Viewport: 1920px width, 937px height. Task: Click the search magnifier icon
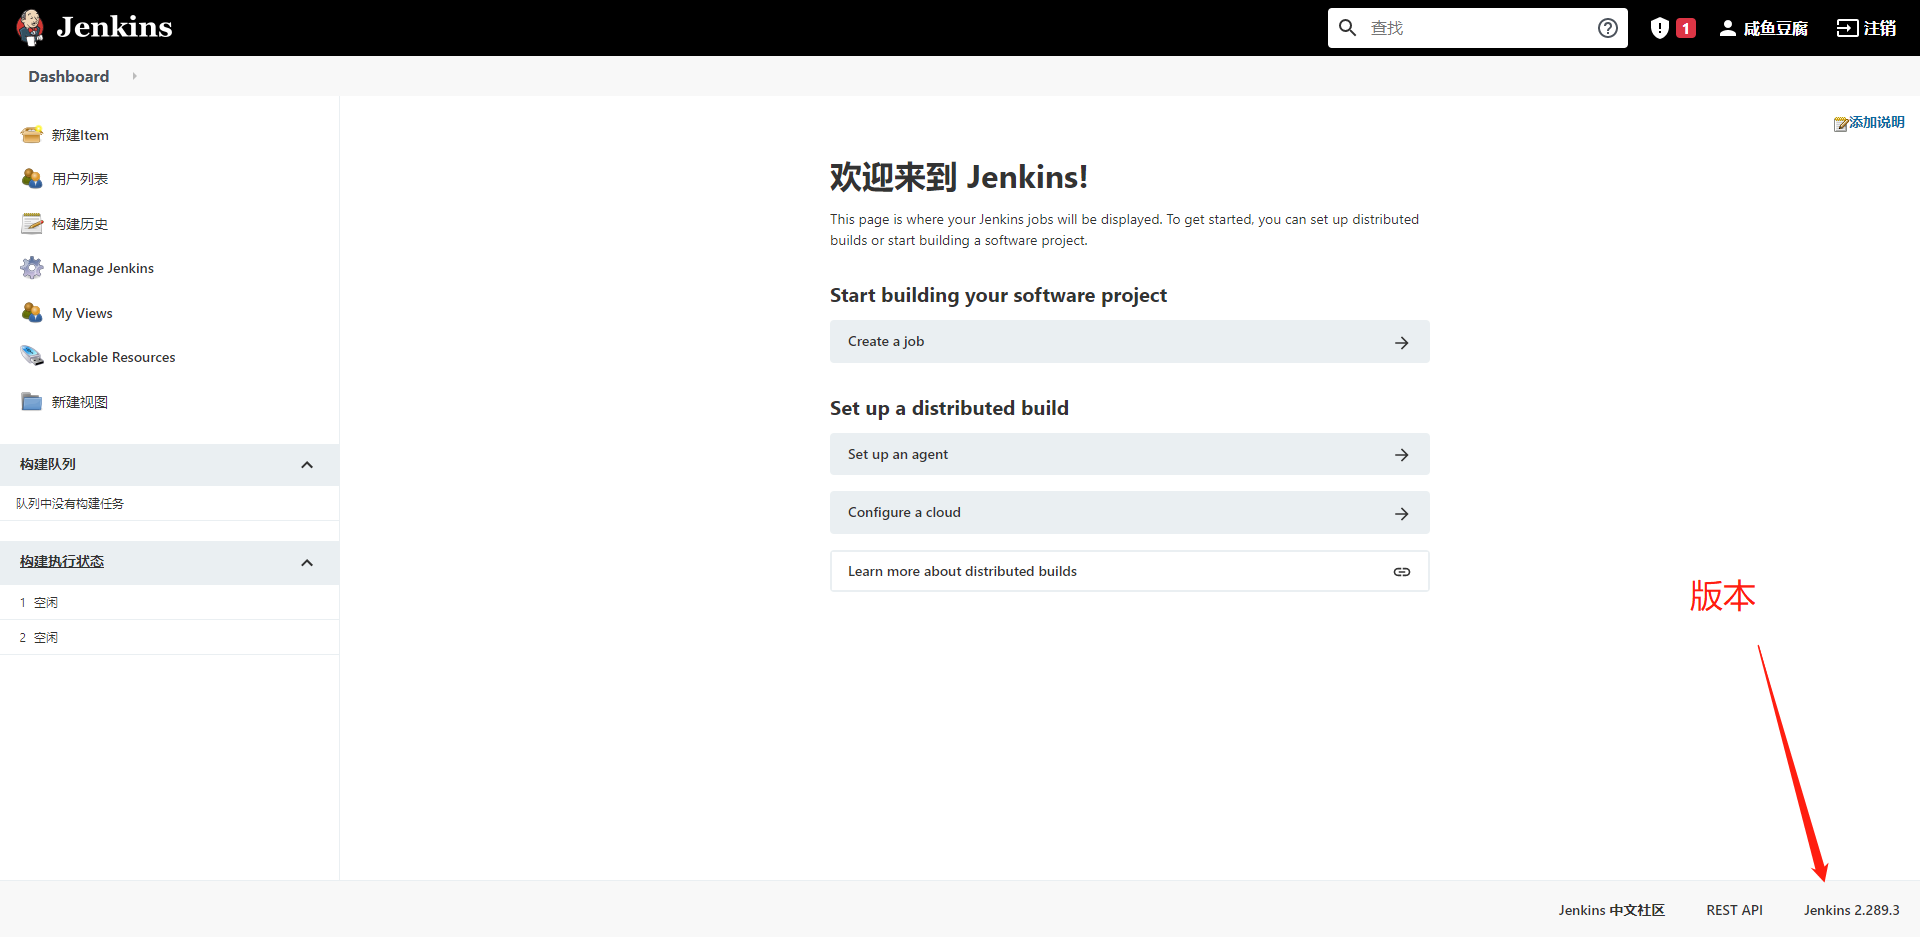click(x=1348, y=28)
